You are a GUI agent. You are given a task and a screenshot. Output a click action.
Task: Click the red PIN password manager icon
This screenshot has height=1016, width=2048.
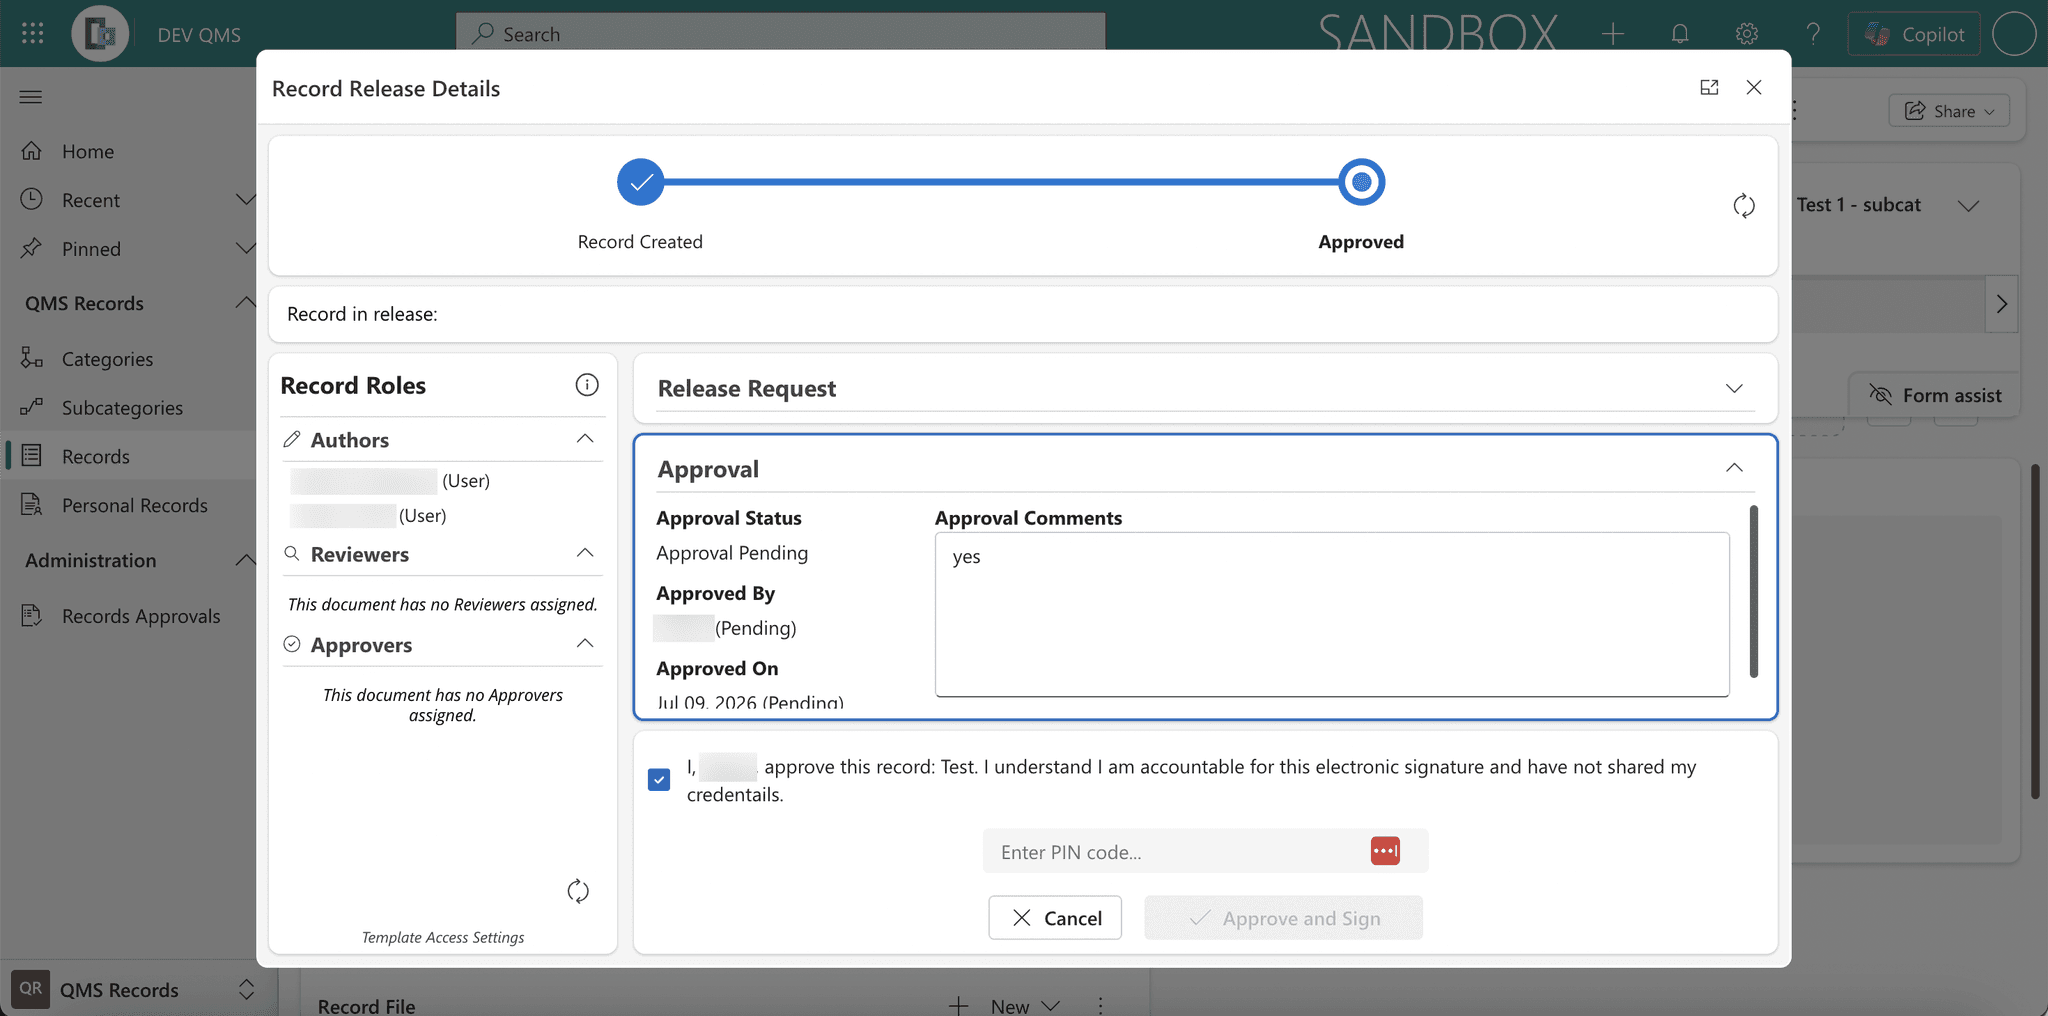point(1385,851)
